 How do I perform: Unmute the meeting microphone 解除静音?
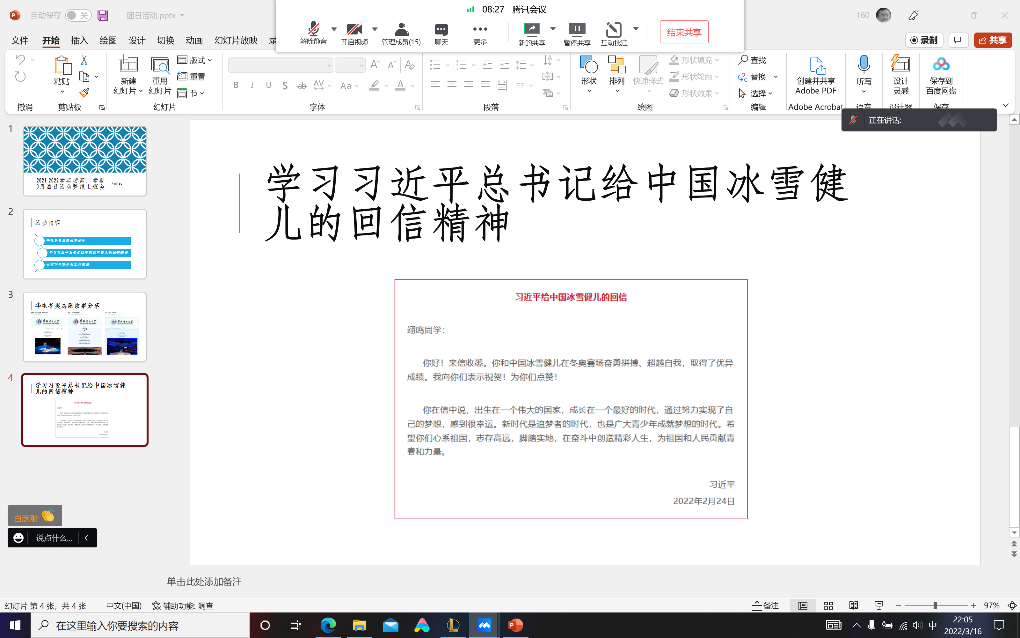pyautogui.click(x=314, y=29)
